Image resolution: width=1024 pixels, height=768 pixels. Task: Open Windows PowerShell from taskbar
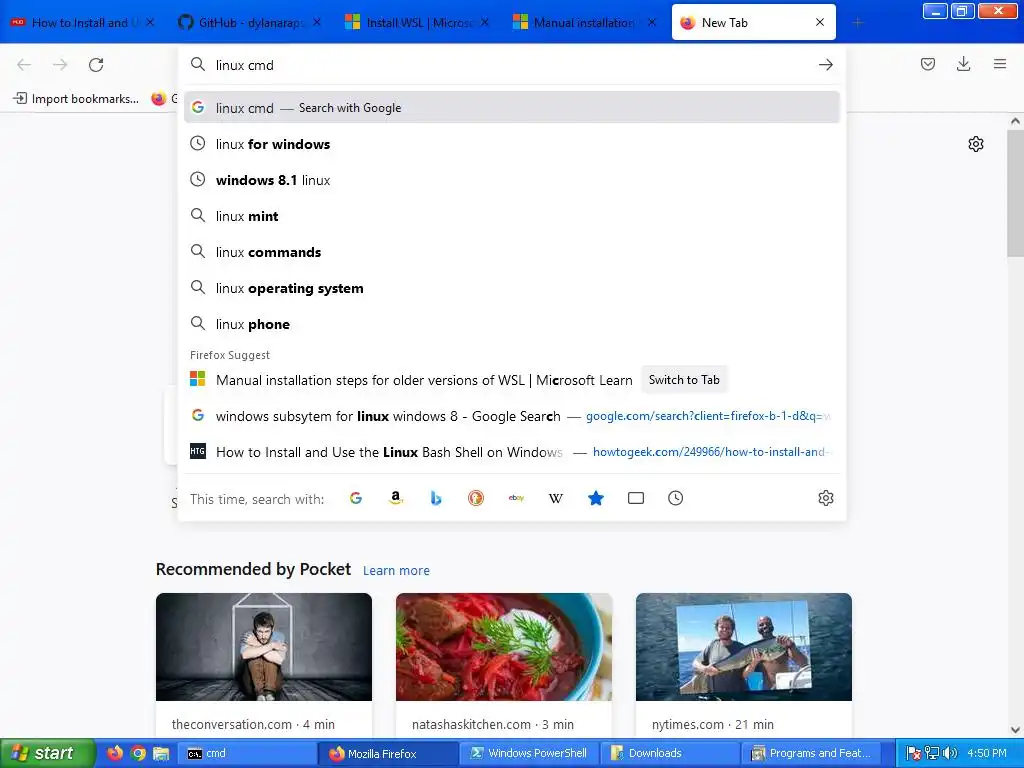point(530,753)
